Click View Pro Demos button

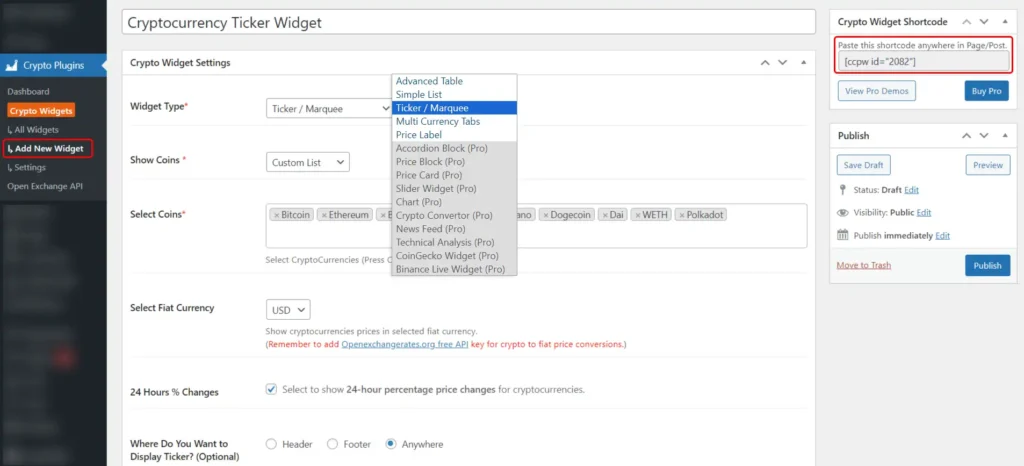tap(876, 91)
